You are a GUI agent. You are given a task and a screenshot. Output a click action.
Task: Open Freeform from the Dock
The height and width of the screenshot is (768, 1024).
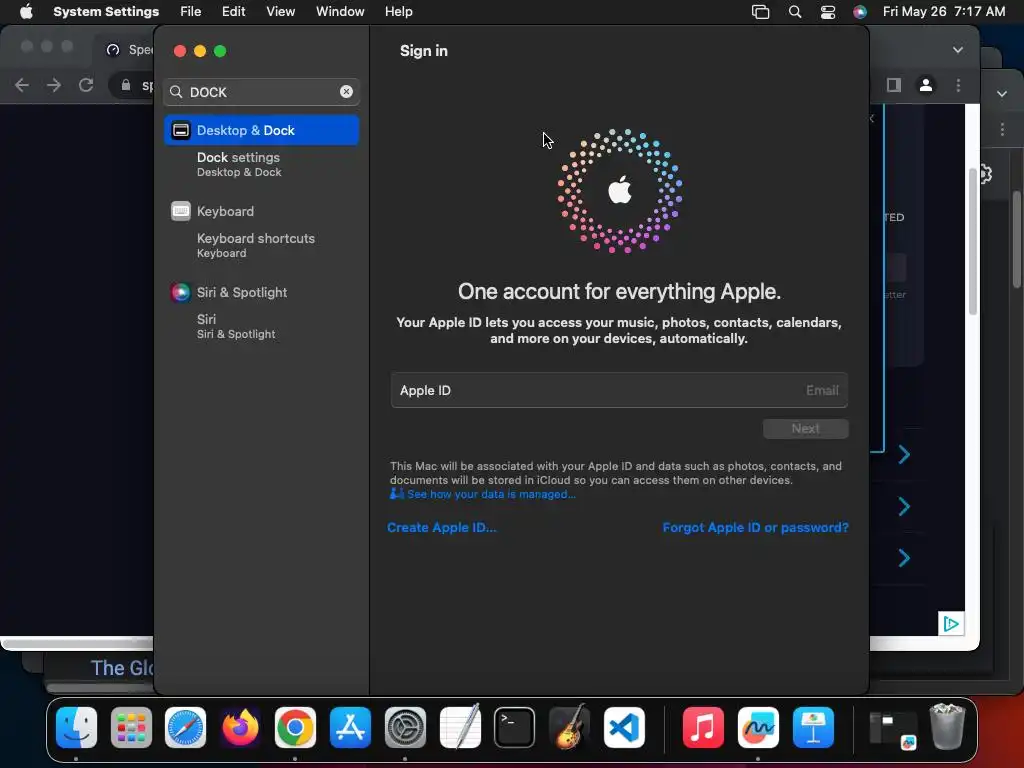pos(758,727)
